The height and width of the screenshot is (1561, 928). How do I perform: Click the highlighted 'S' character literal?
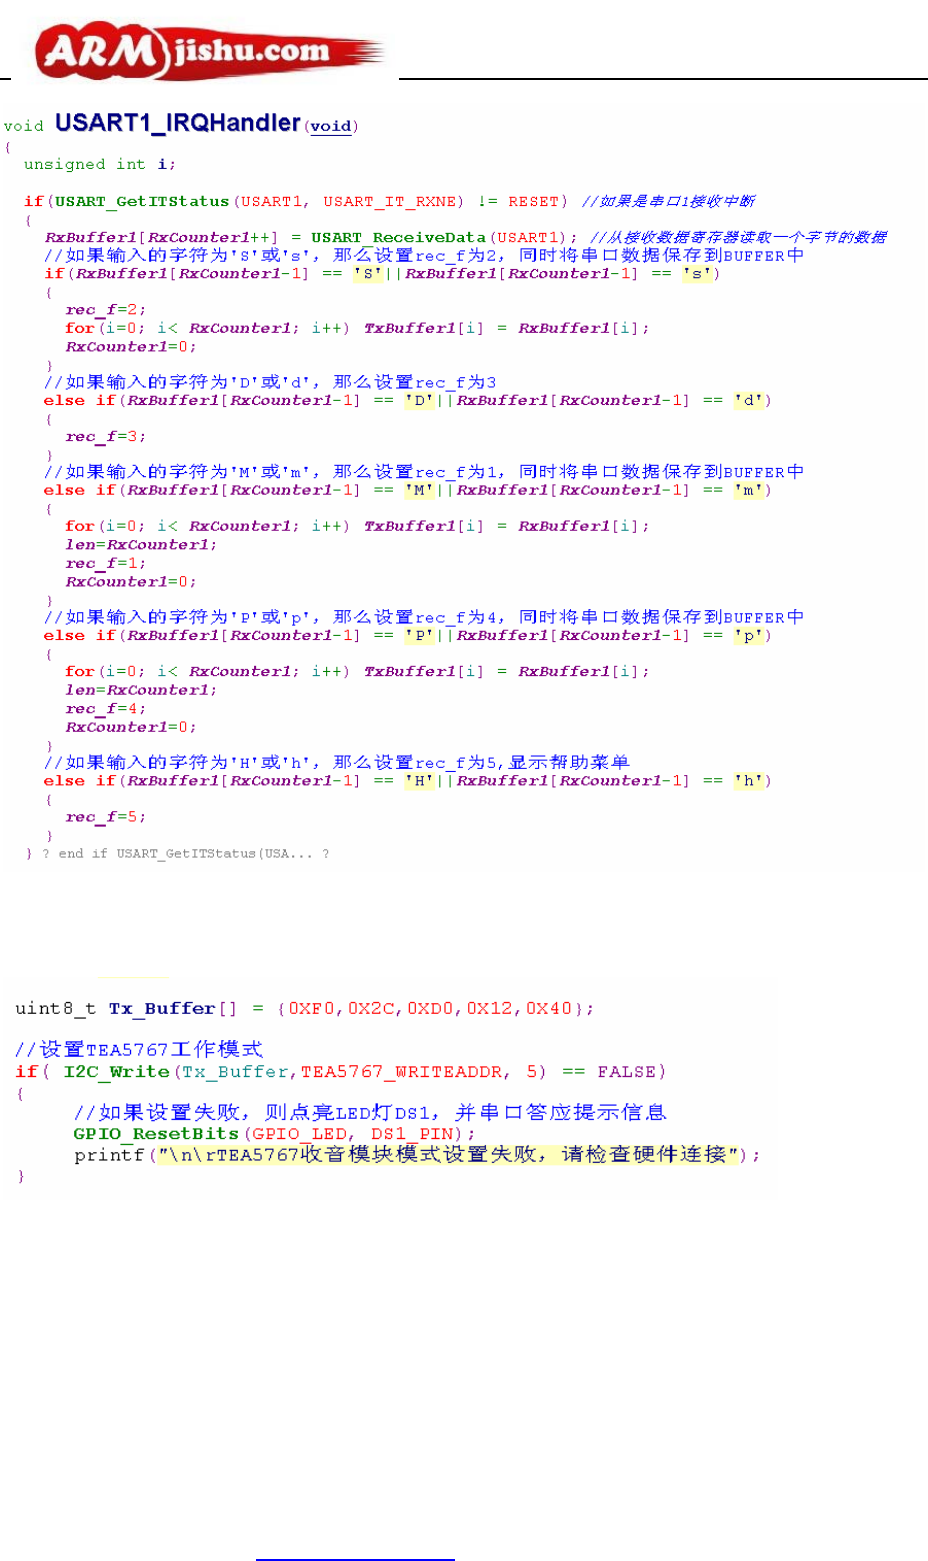coord(368,273)
